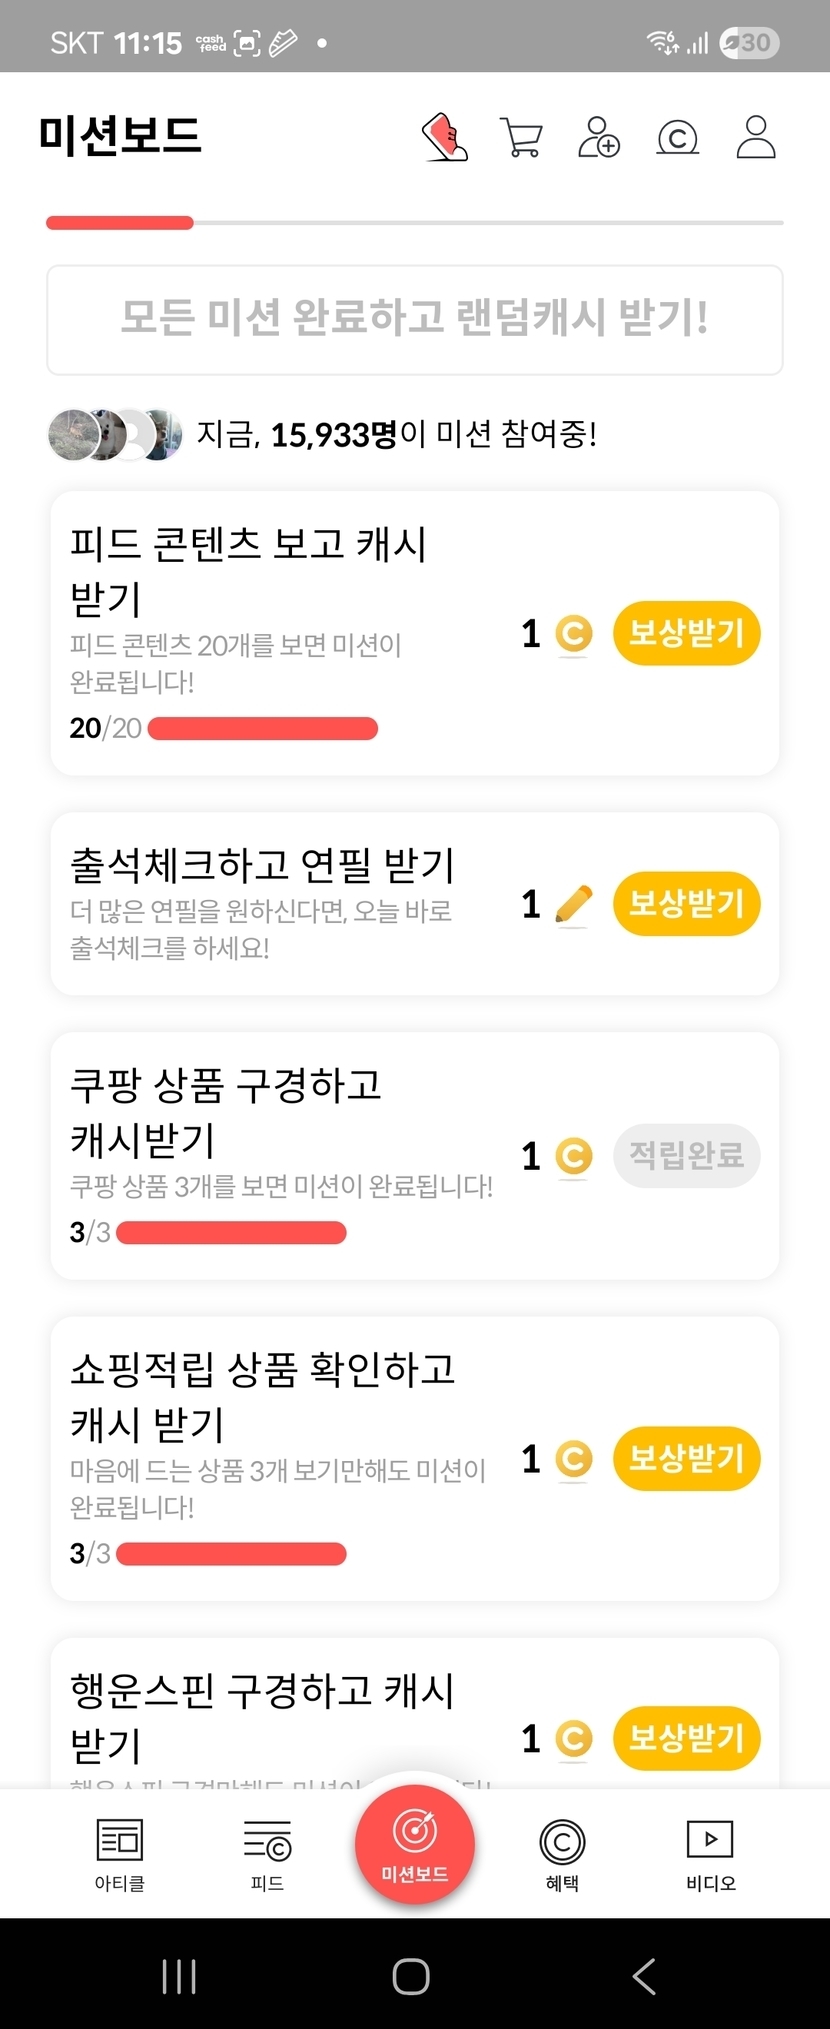
Task: Tap the disabled 적립완료 button
Action: 686,1156
